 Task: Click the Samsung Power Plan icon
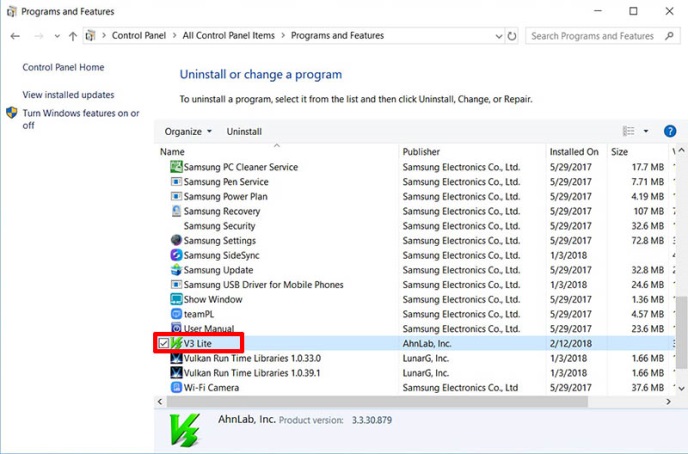pos(176,196)
